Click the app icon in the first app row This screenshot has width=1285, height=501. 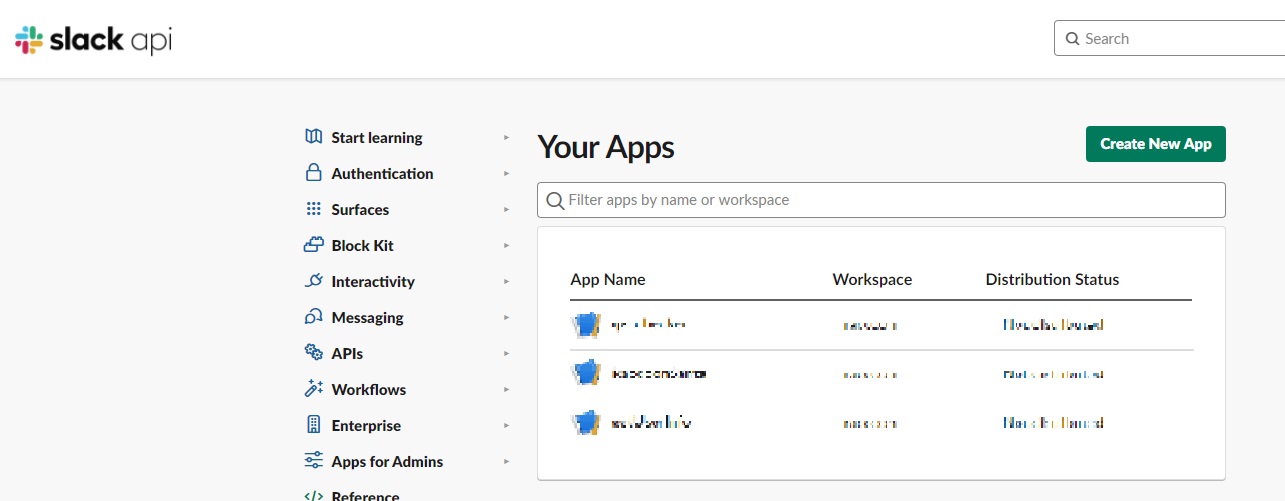[x=586, y=325]
